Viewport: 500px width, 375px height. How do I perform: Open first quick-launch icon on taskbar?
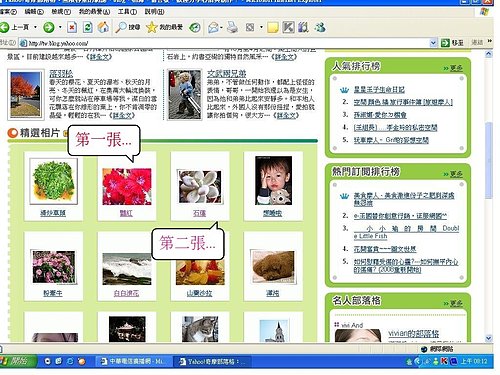click(47, 361)
